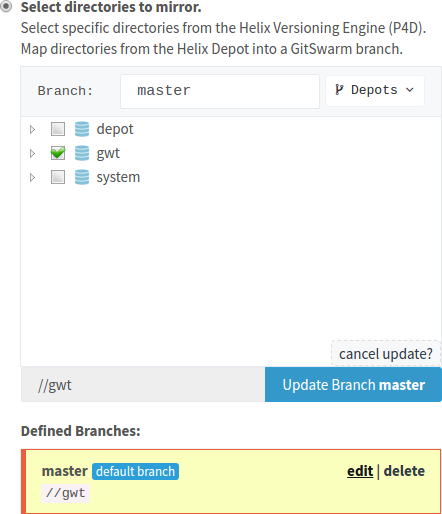
Task: Check the system checkbox
Action: click(58, 177)
